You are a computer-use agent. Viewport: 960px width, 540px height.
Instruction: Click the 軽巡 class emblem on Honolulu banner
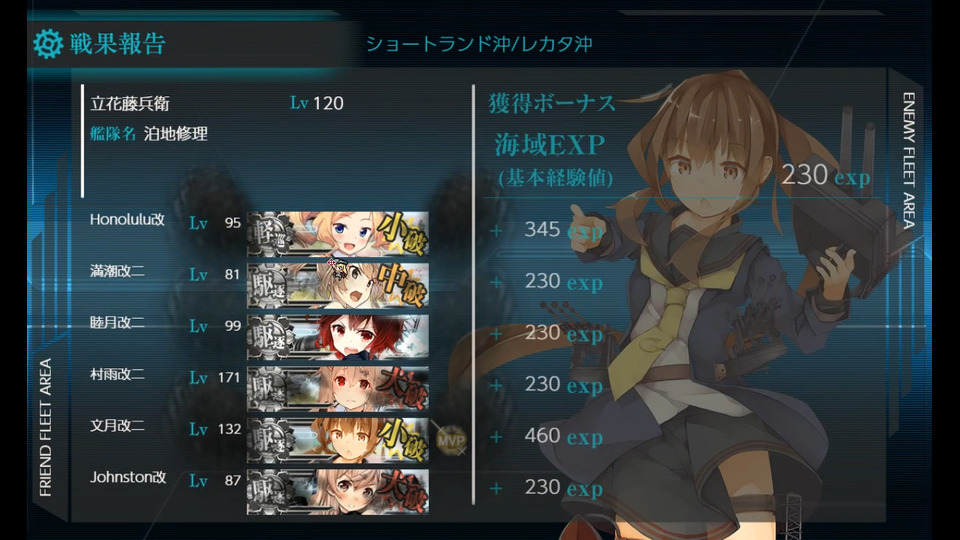(x=269, y=234)
